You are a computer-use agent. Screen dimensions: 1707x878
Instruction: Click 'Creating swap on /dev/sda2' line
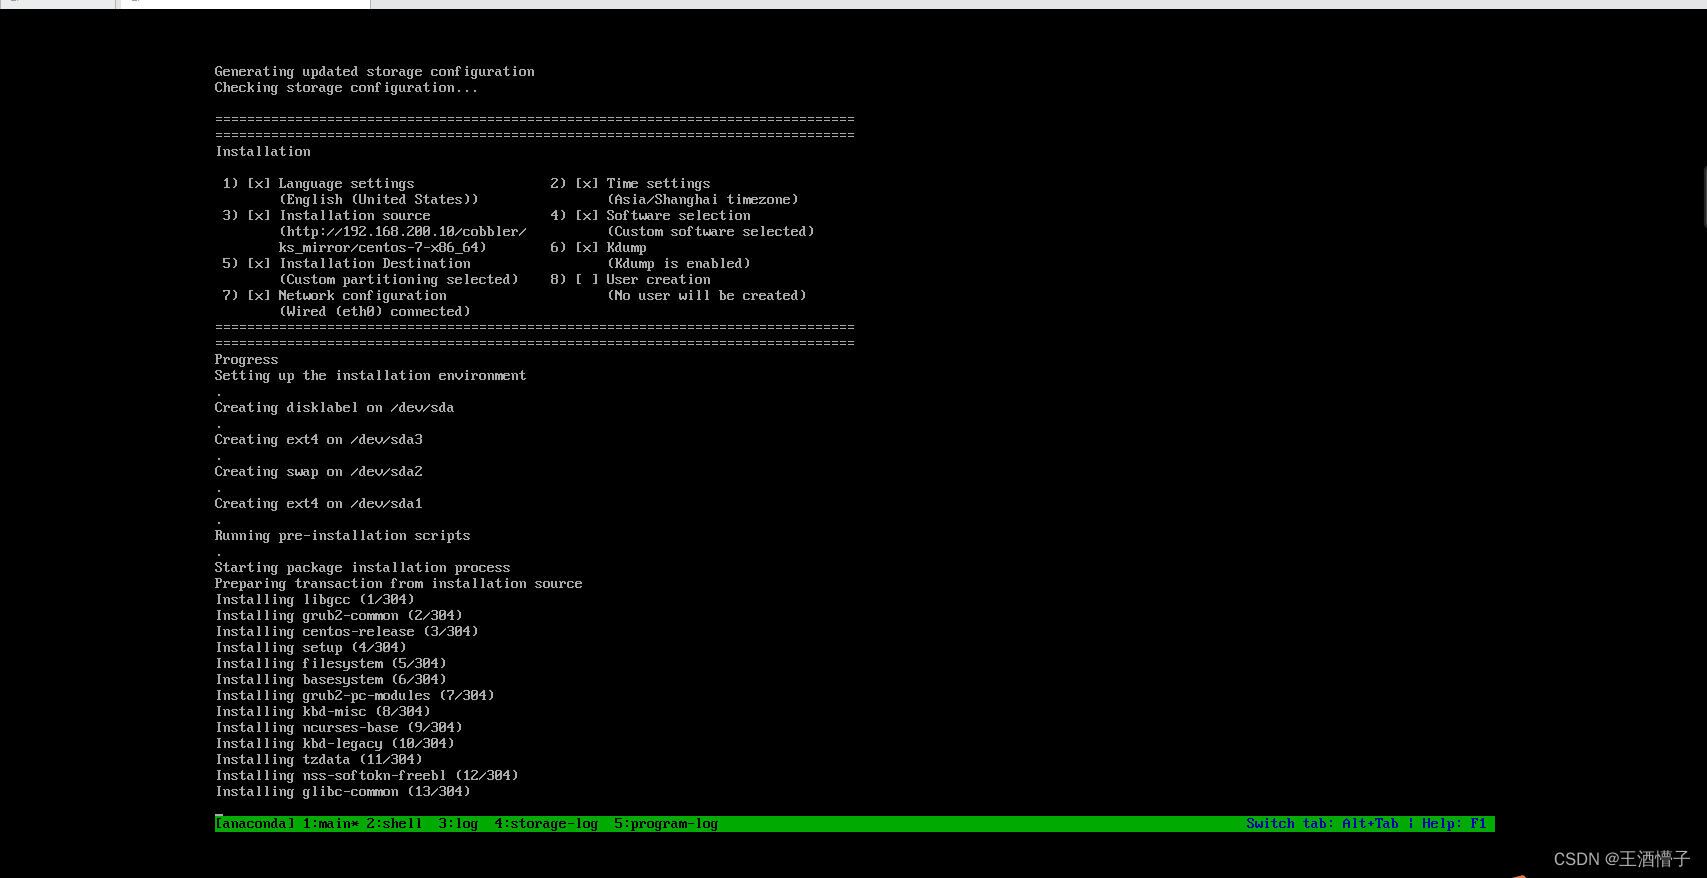pyautogui.click(x=318, y=472)
